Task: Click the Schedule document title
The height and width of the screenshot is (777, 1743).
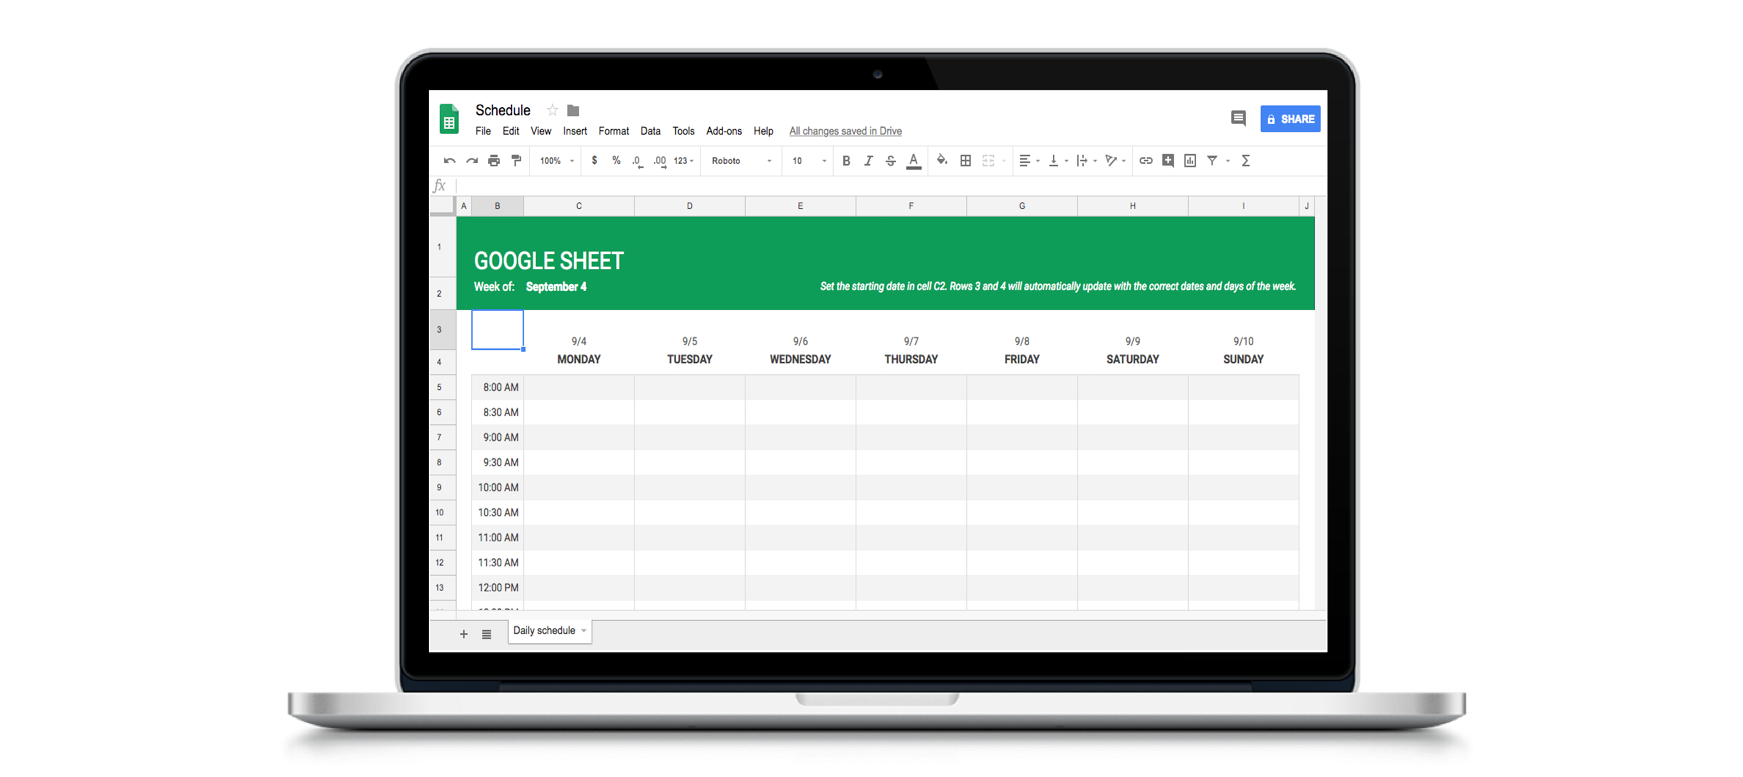Action: tap(503, 110)
